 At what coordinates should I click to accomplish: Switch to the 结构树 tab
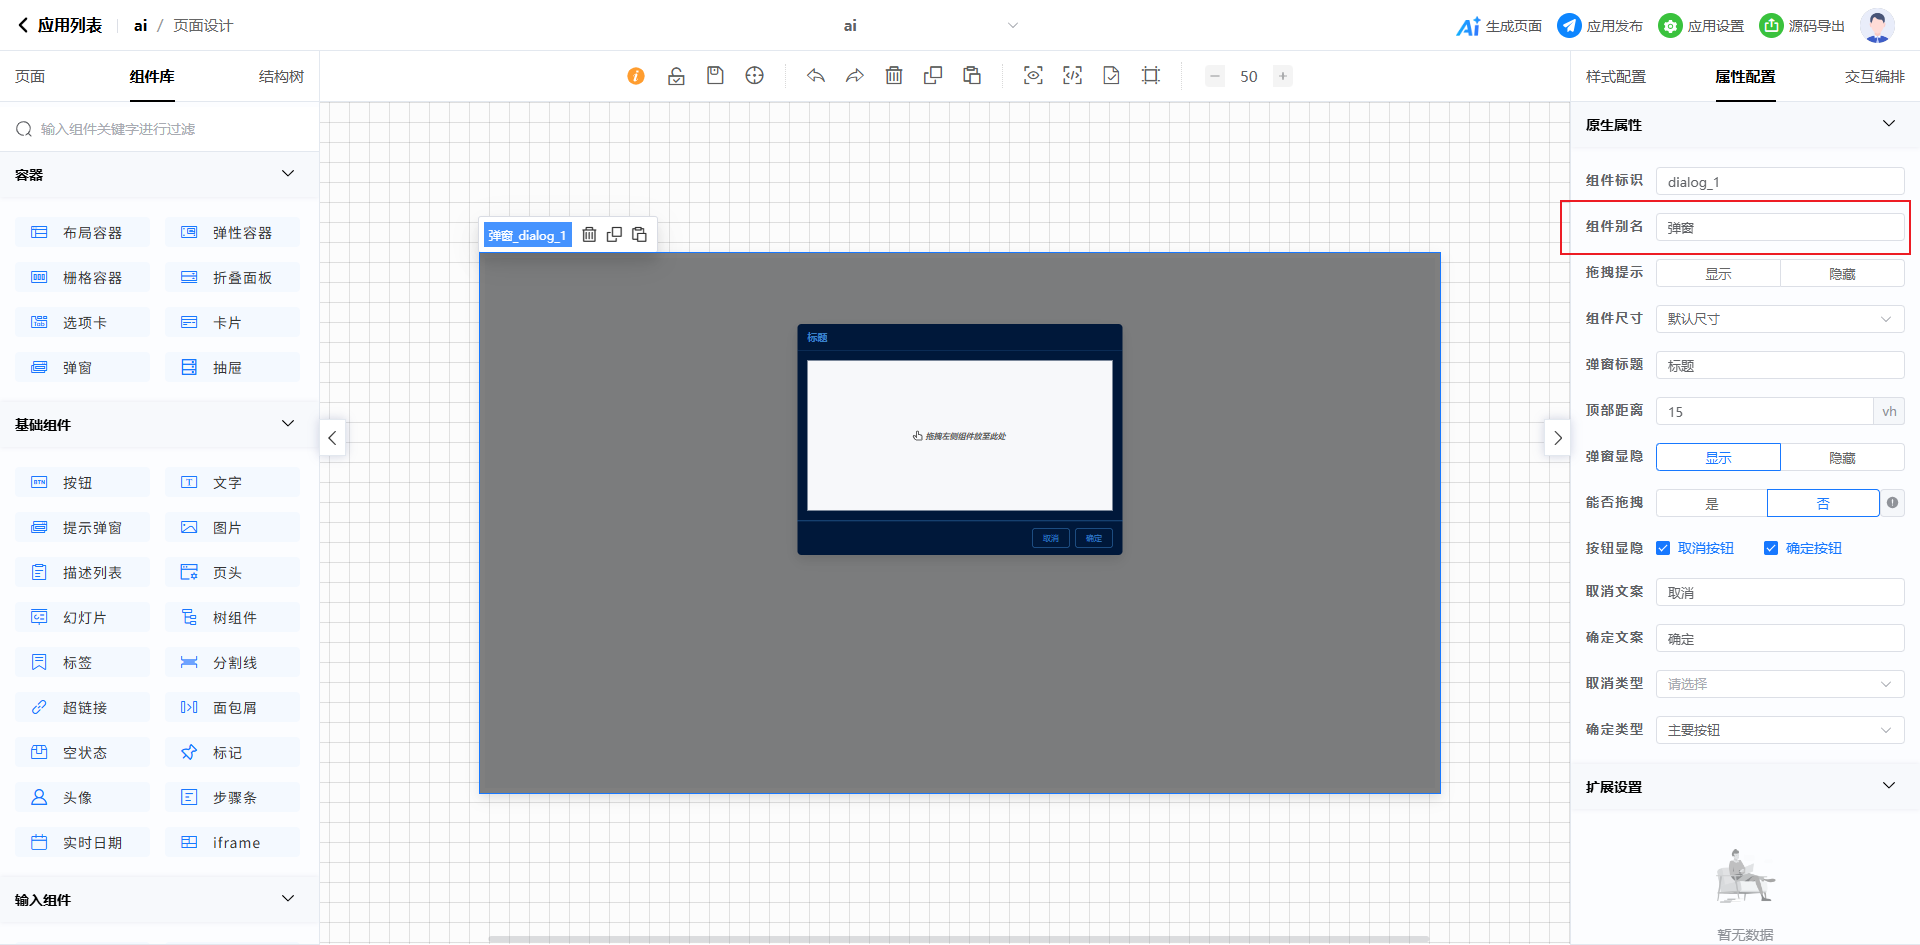pos(281,77)
